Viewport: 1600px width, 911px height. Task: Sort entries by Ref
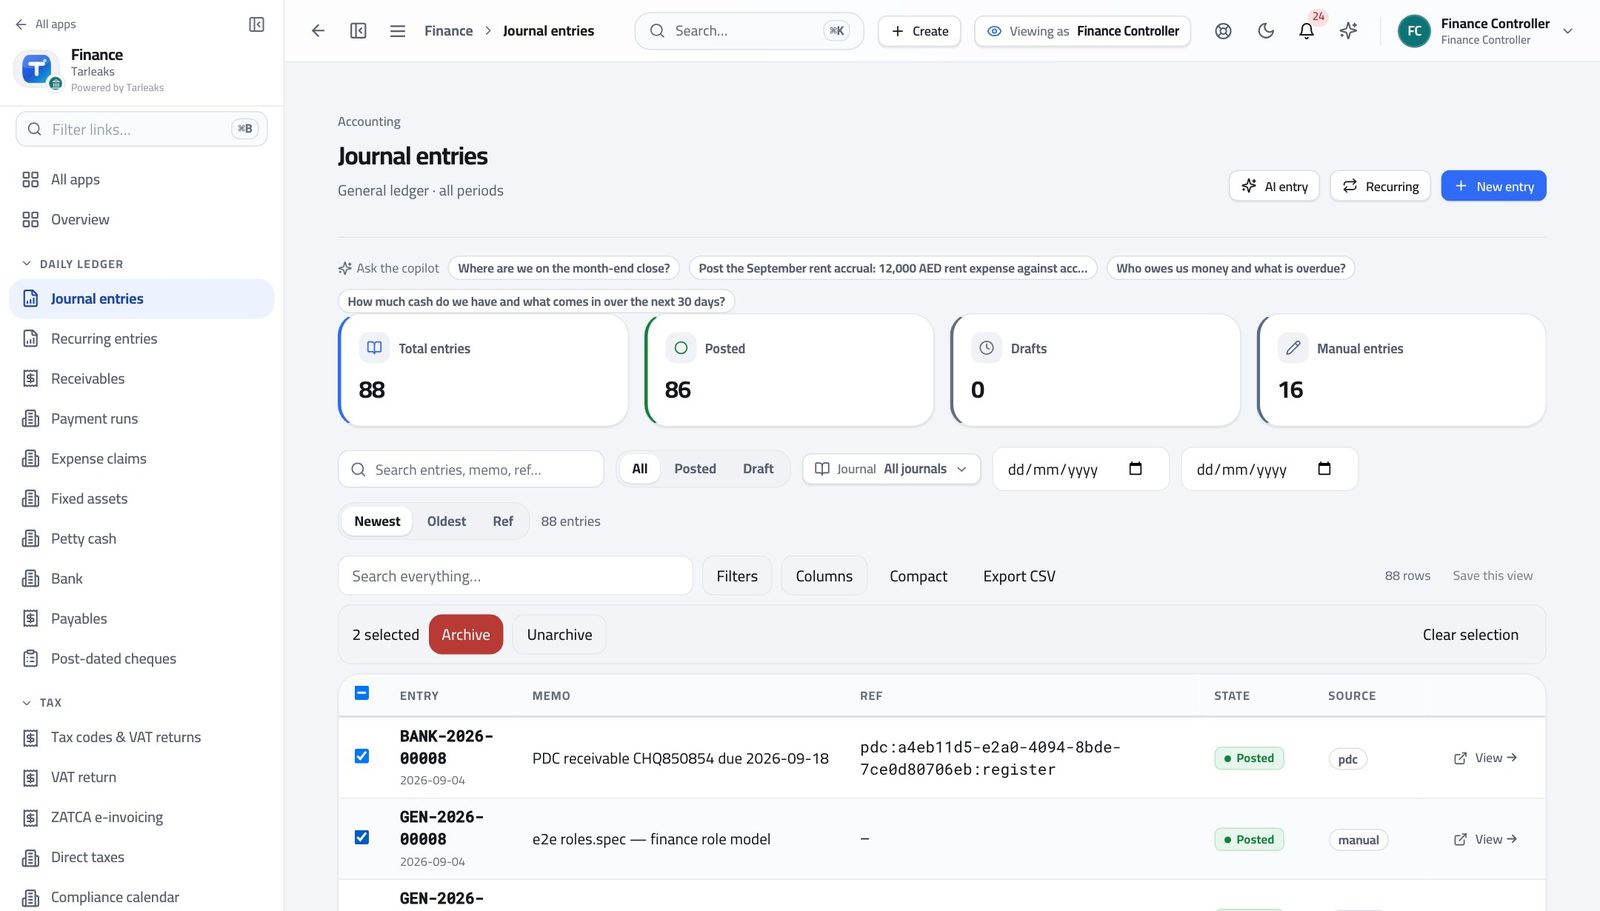pyautogui.click(x=503, y=521)
